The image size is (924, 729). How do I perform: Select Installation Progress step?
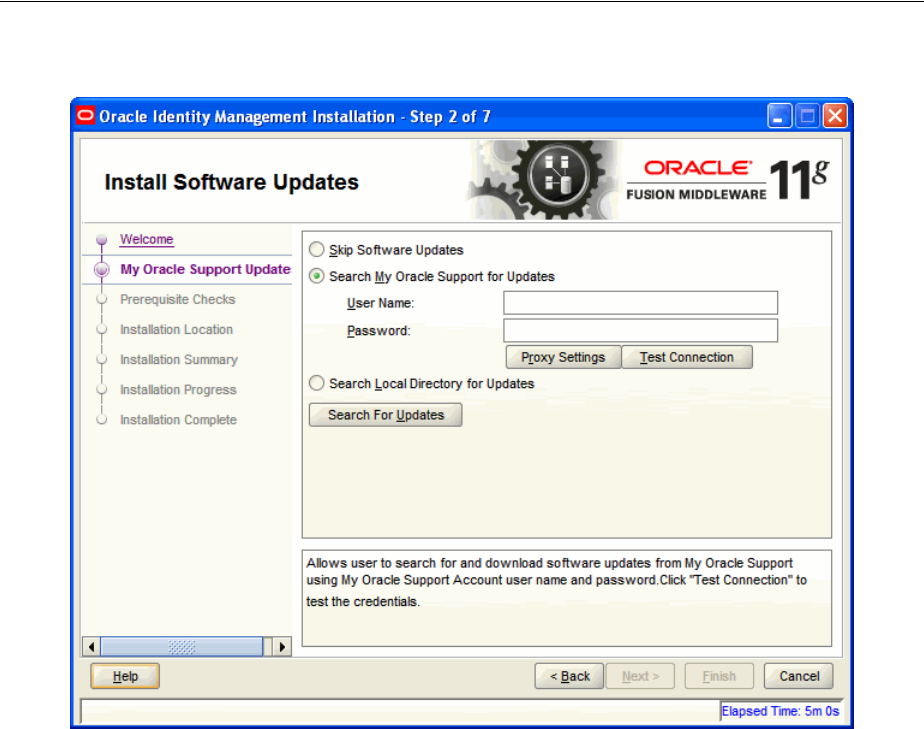[x=178, y=390]
